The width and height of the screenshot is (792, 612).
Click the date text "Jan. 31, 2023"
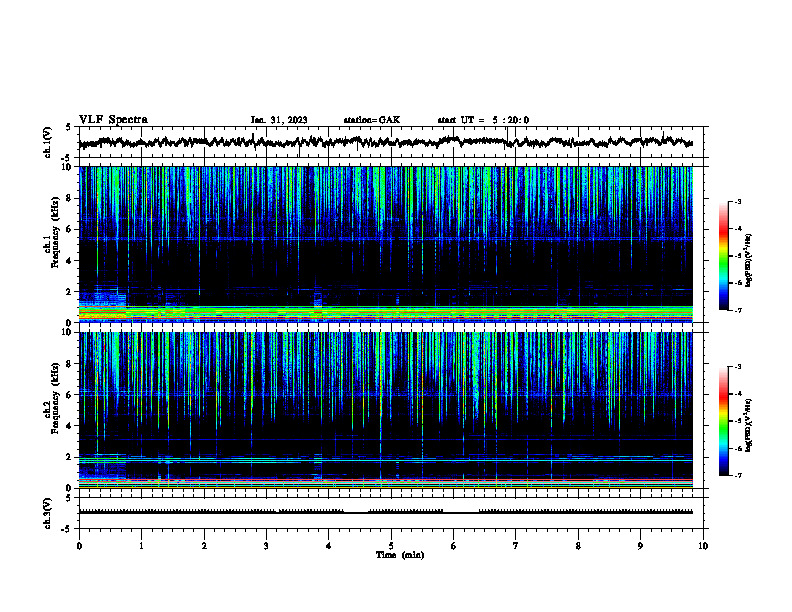pyautogui.click(x=279, y=120)
